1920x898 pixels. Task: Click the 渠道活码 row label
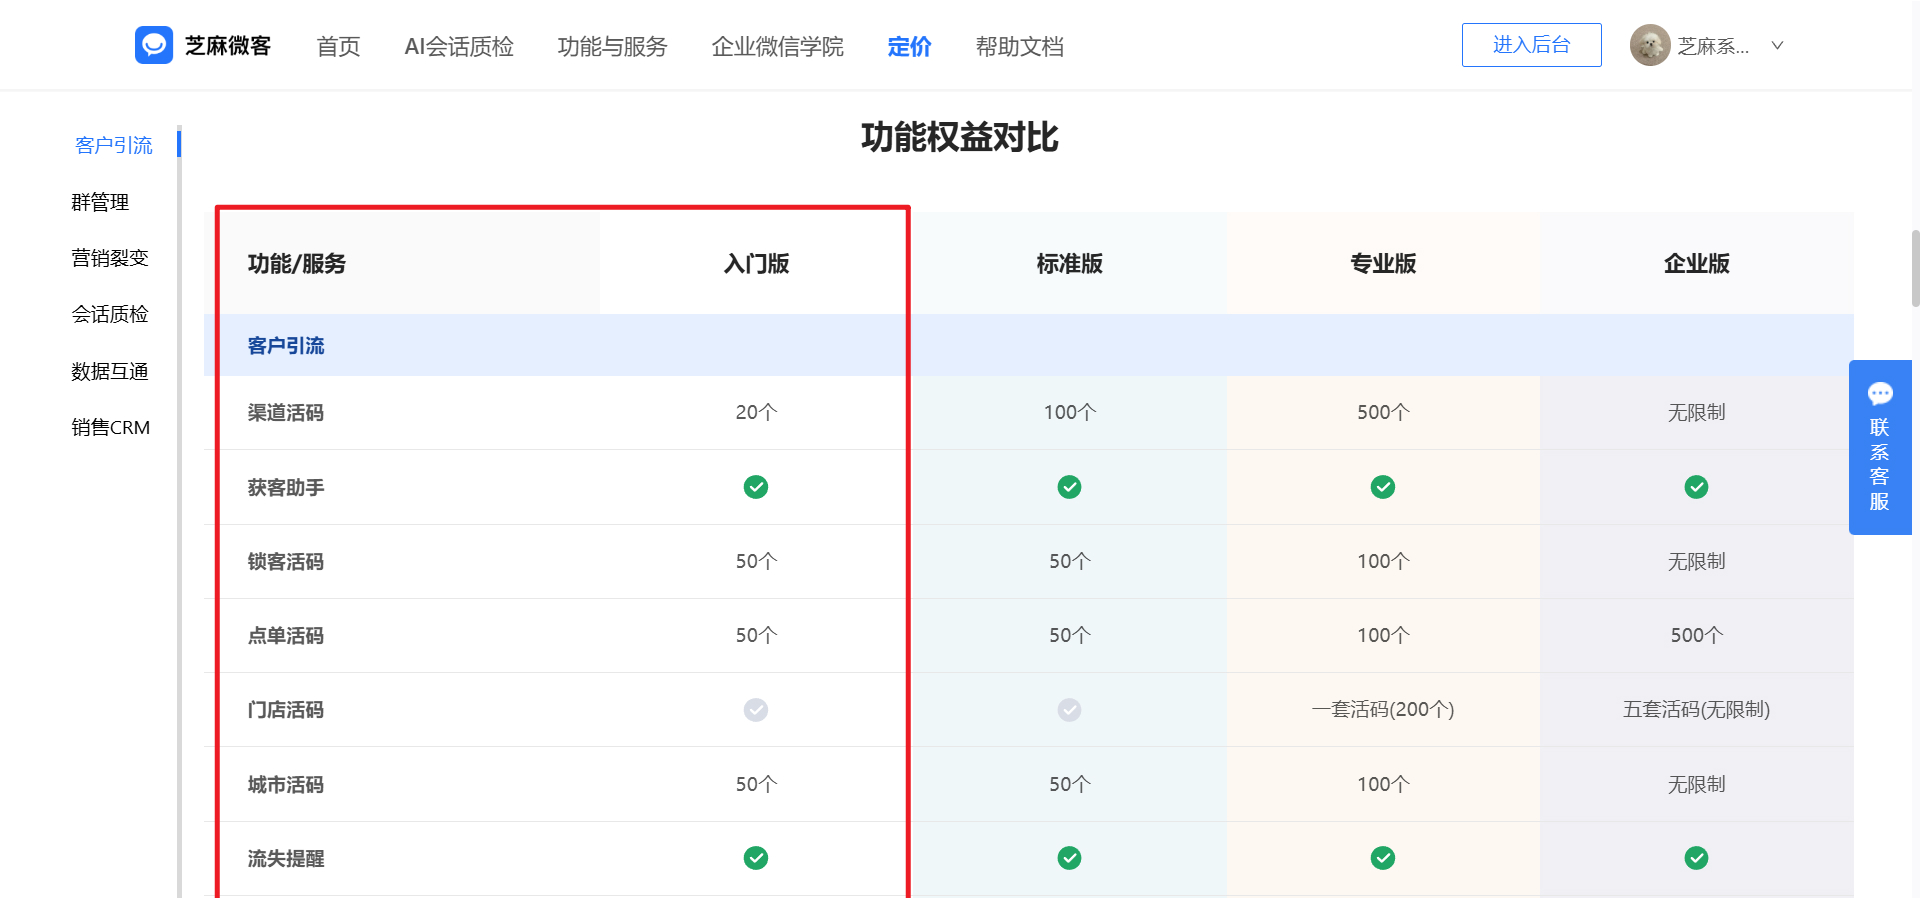286,412
